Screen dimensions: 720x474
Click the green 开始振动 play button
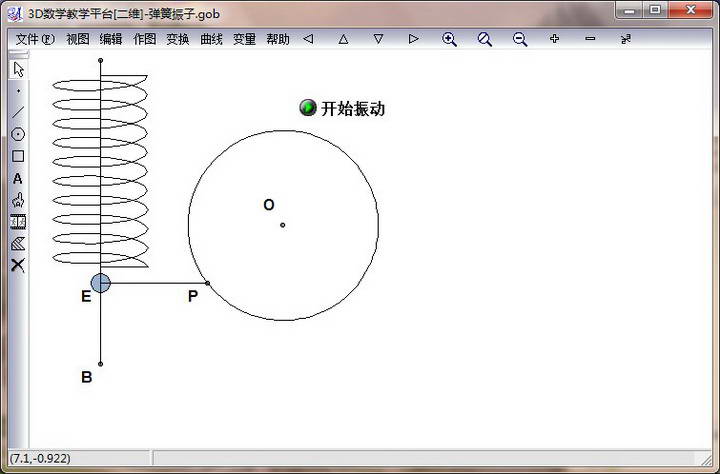point(308,108)
